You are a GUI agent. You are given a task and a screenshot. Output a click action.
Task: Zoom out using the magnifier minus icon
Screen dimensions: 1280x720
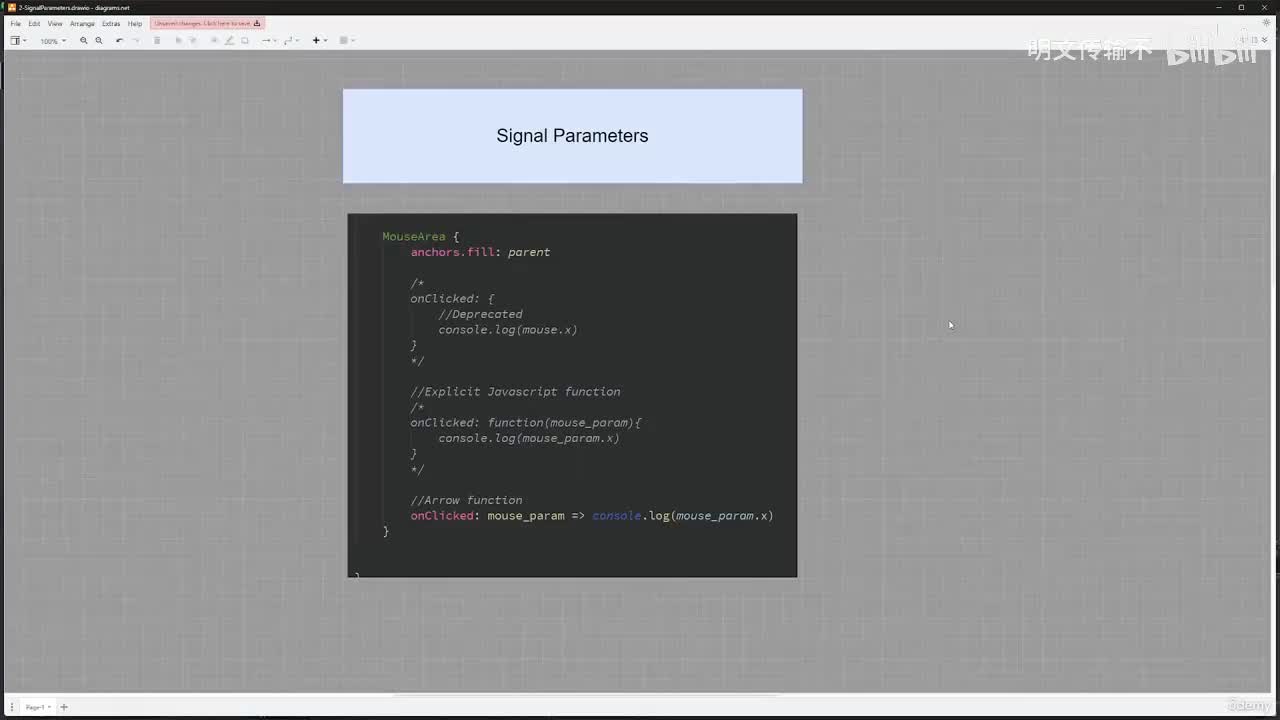(x=98, y=41)
